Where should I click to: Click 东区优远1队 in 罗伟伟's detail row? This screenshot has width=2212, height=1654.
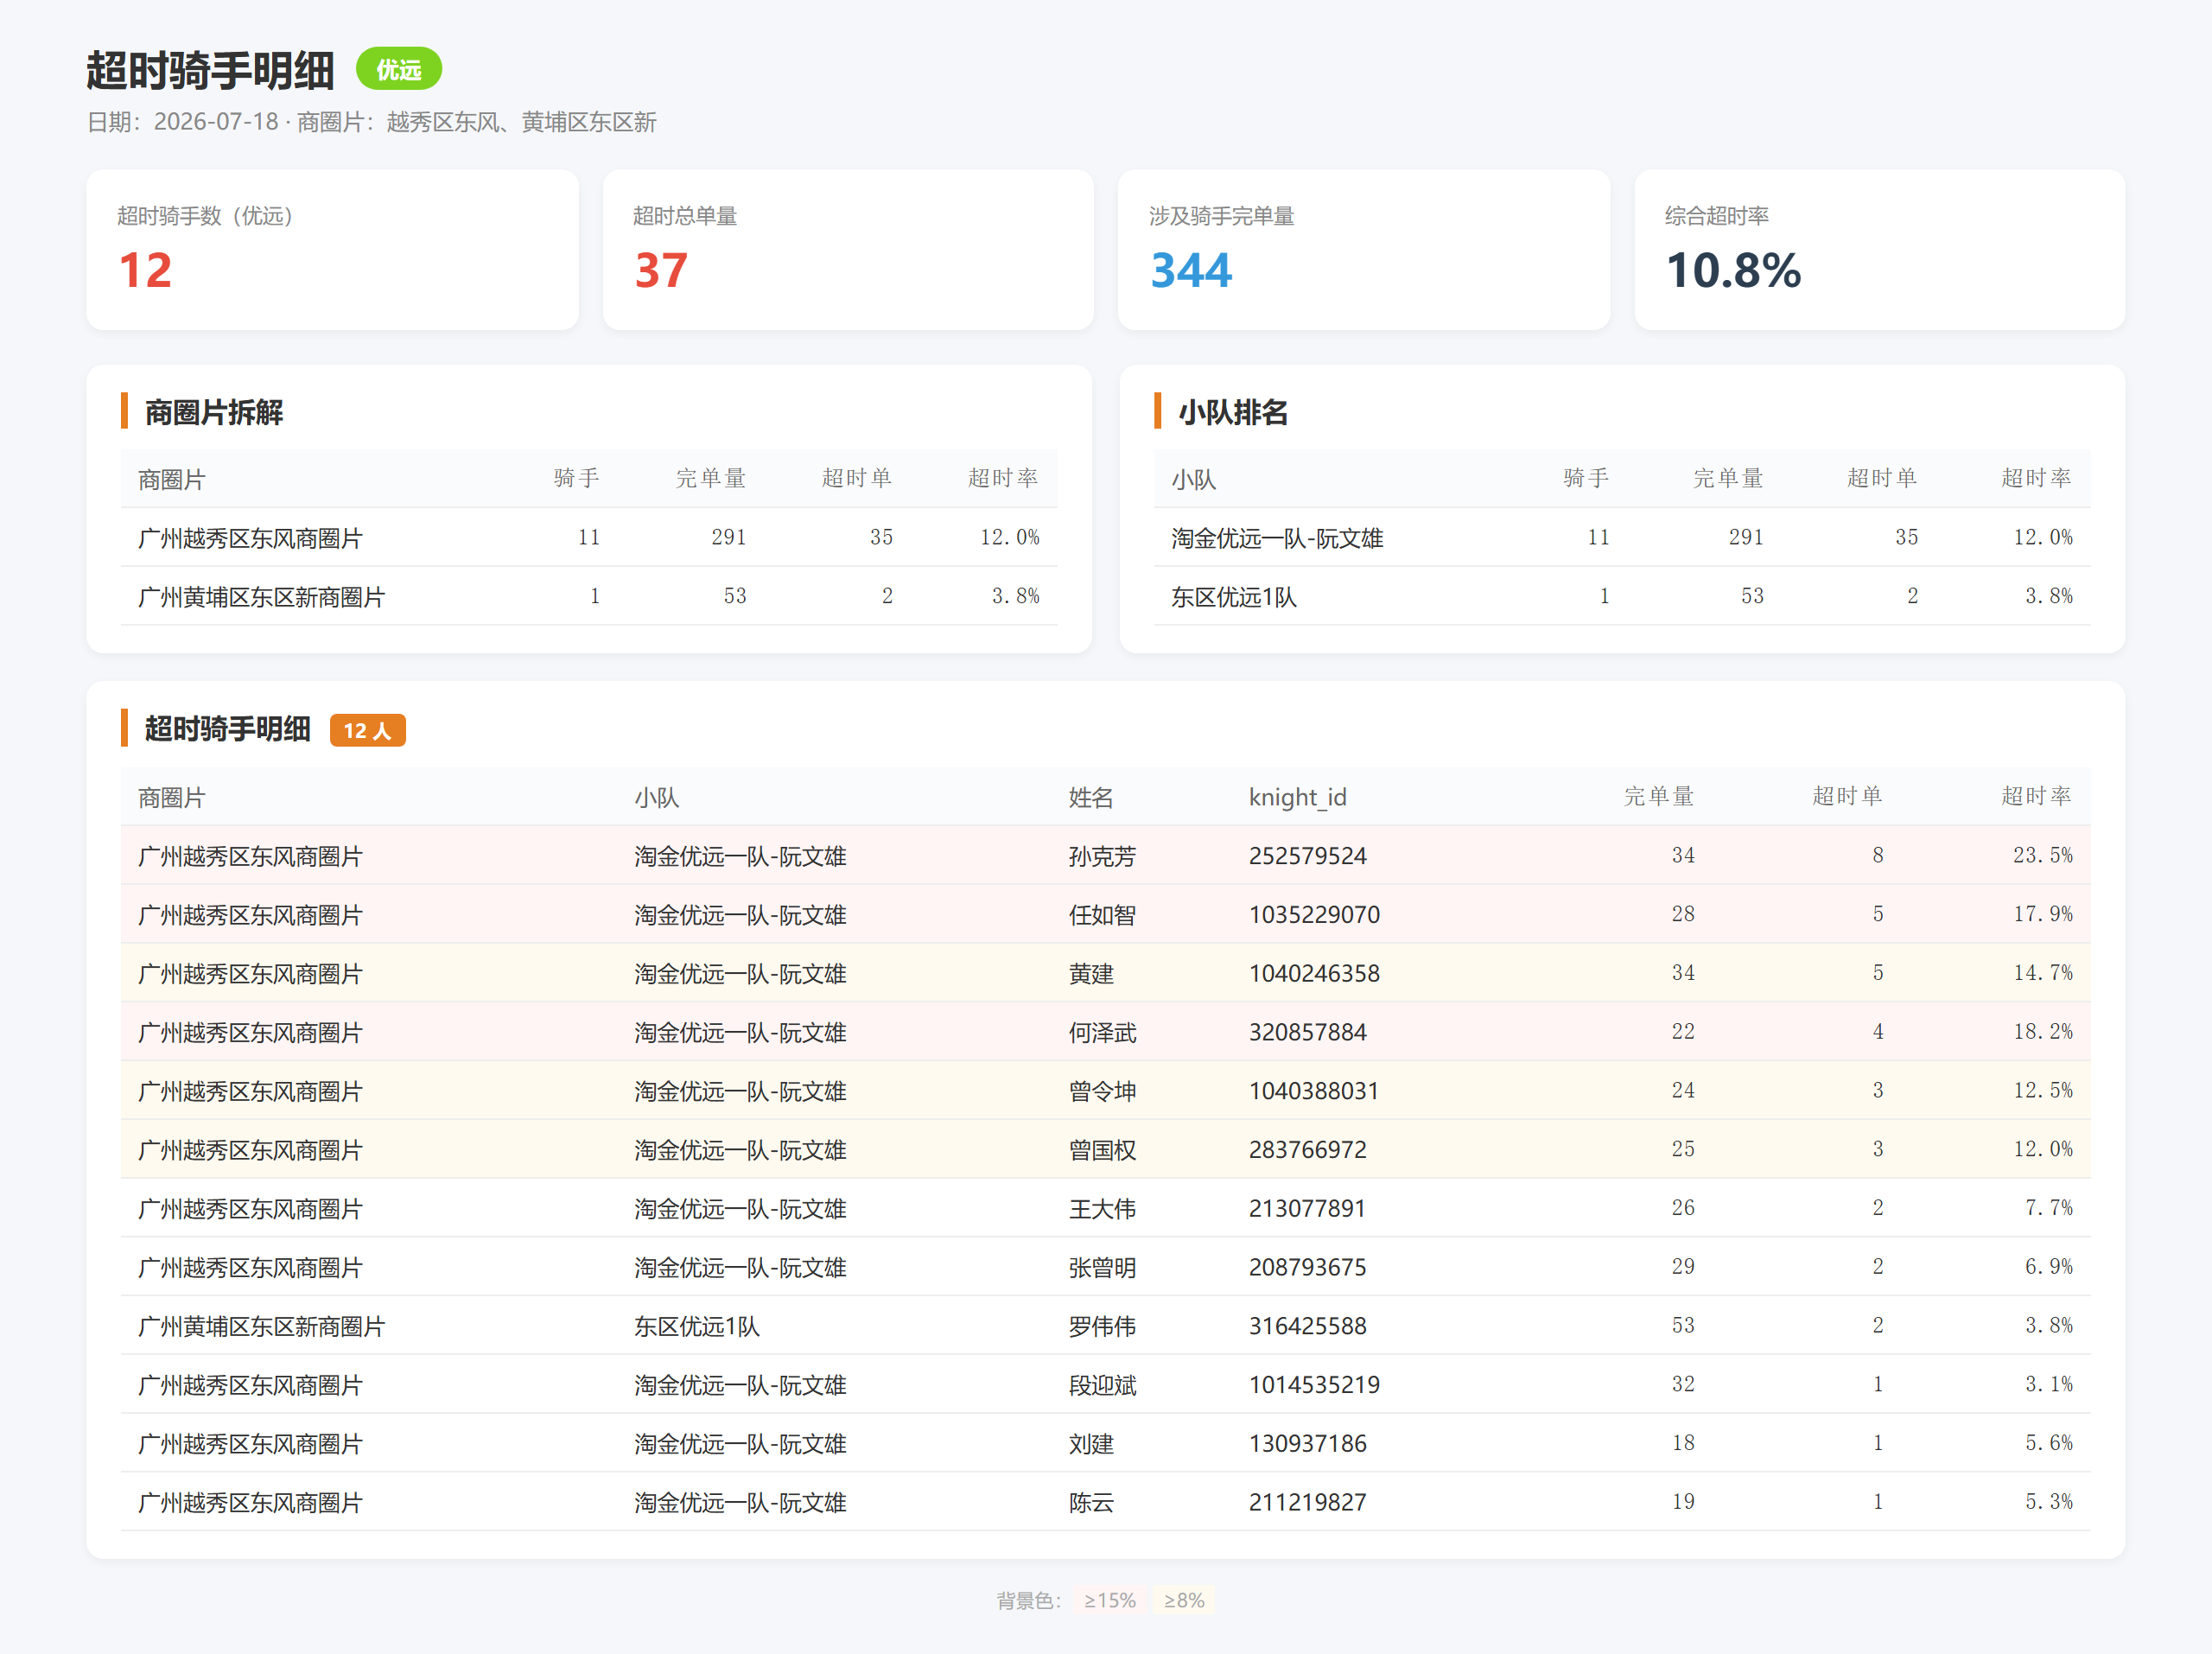coord(697,1326)
